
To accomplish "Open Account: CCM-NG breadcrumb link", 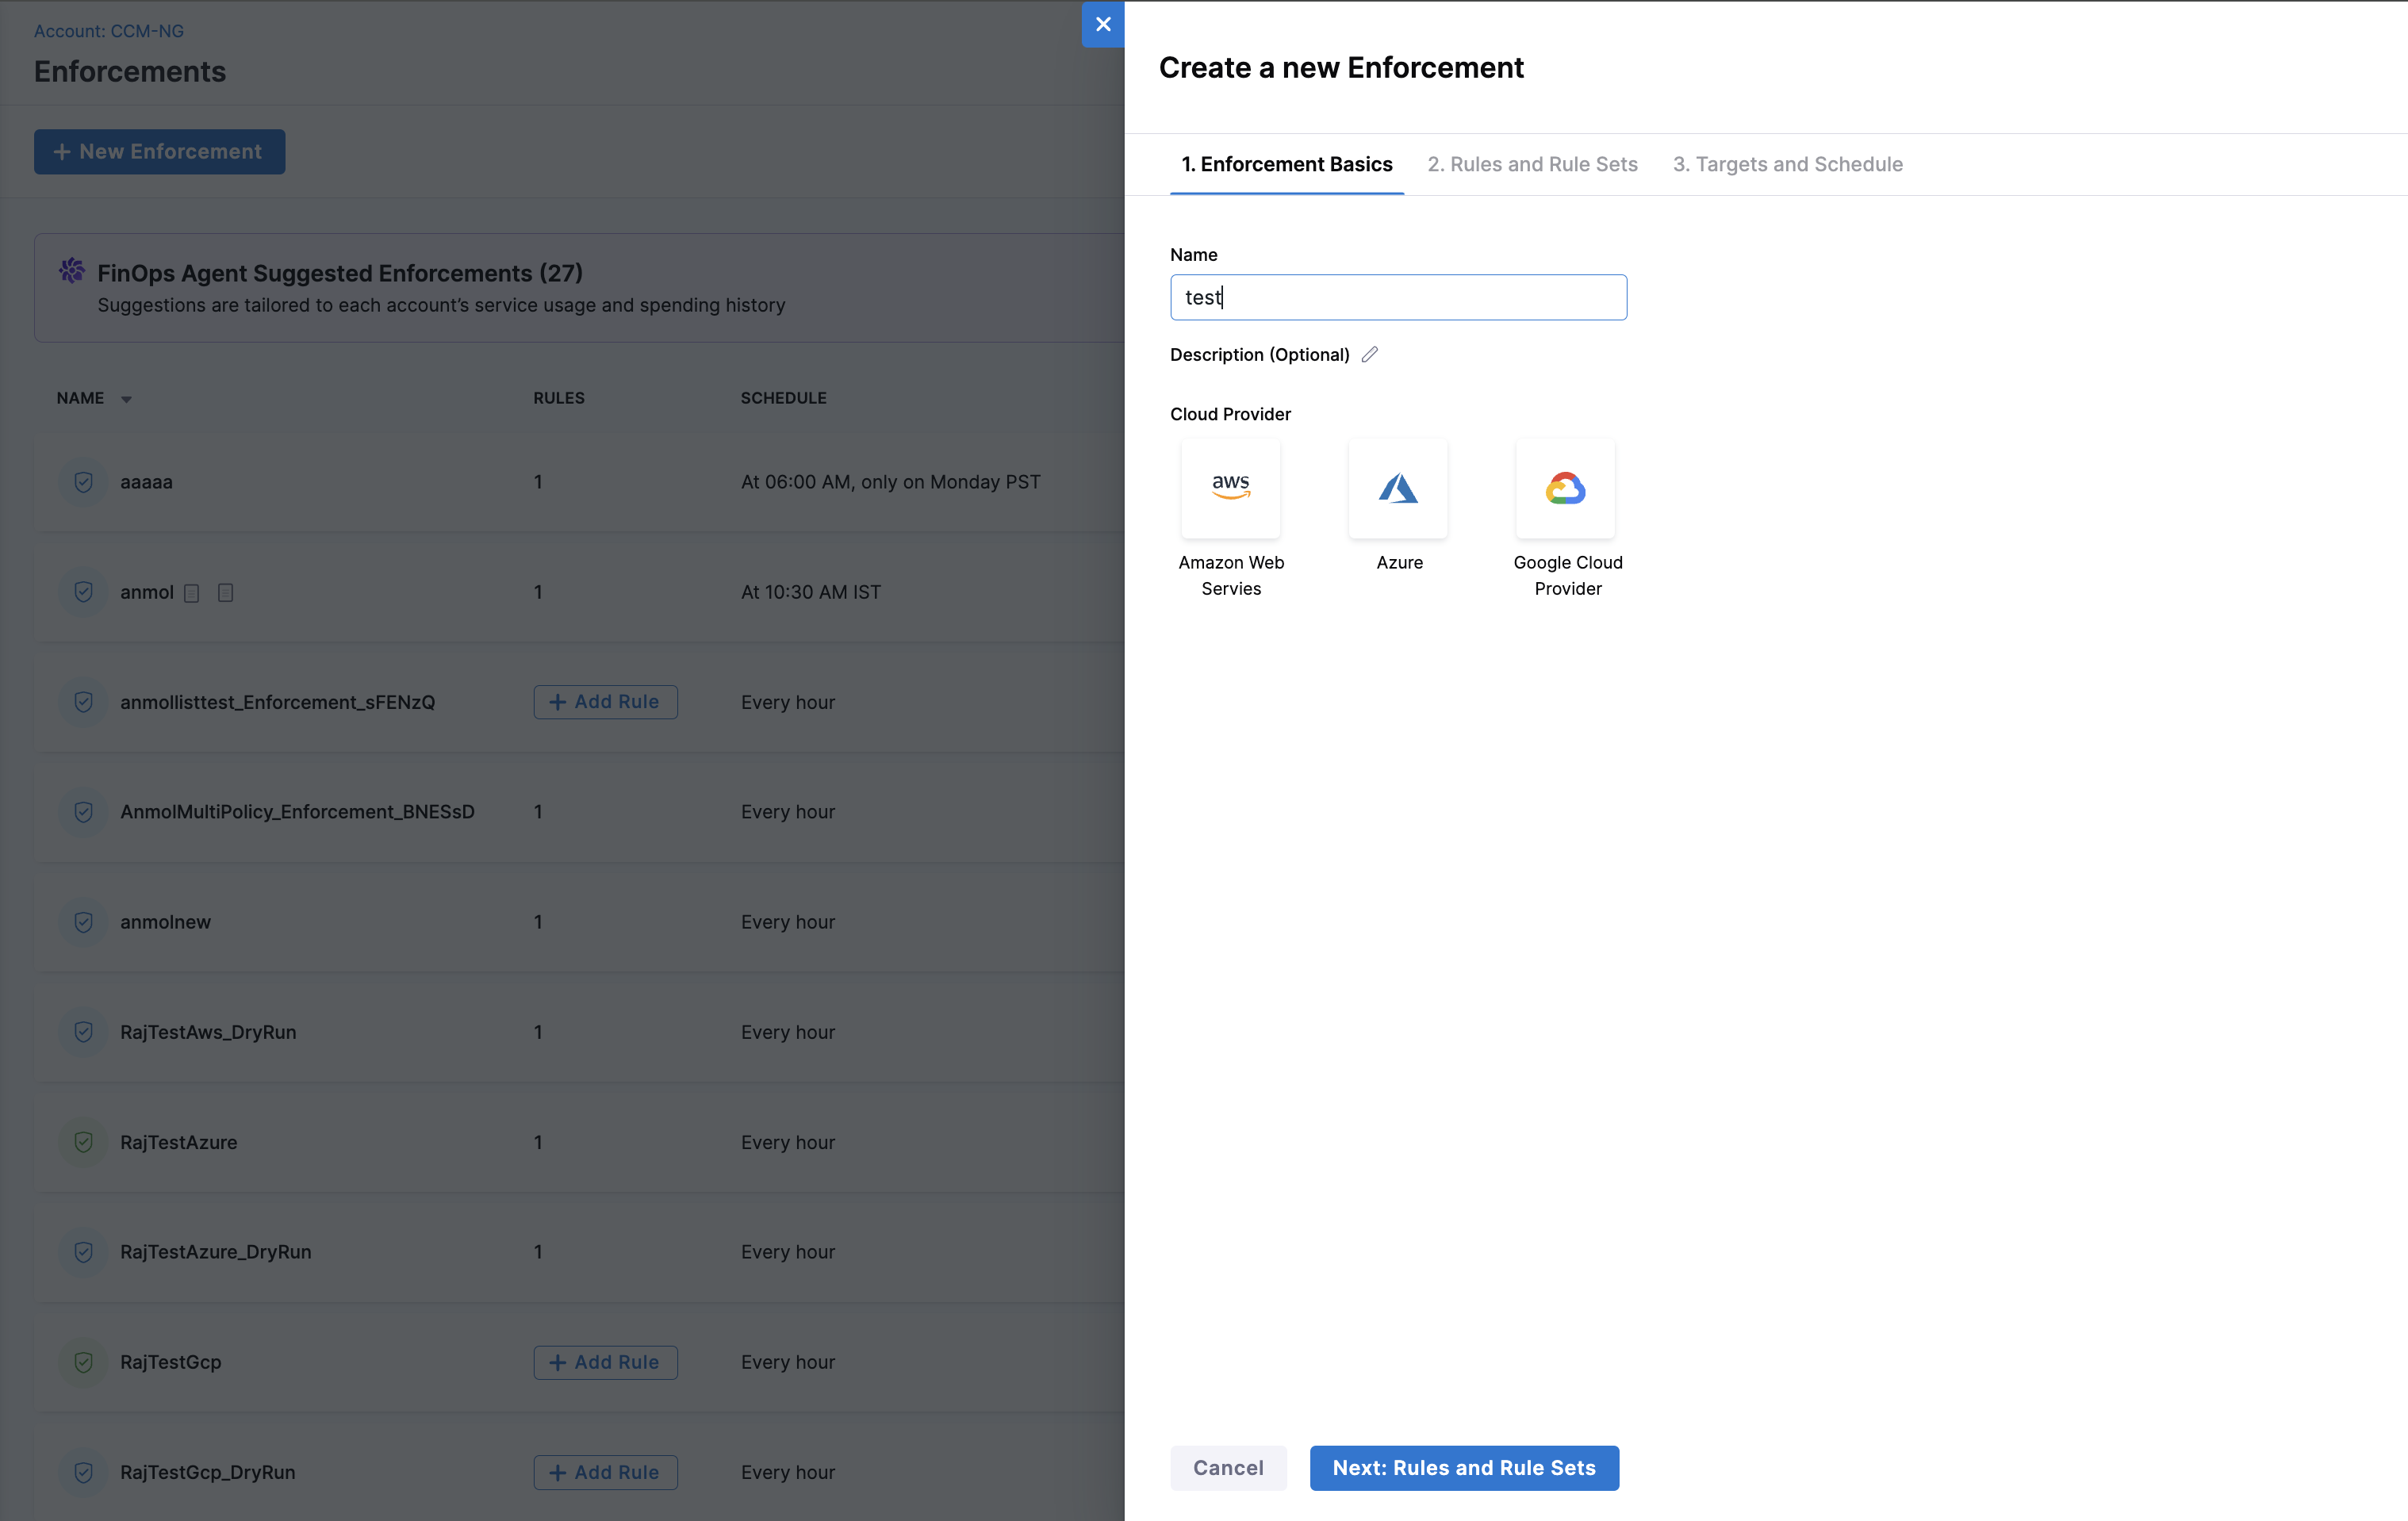I will click(x=108, y=31).
